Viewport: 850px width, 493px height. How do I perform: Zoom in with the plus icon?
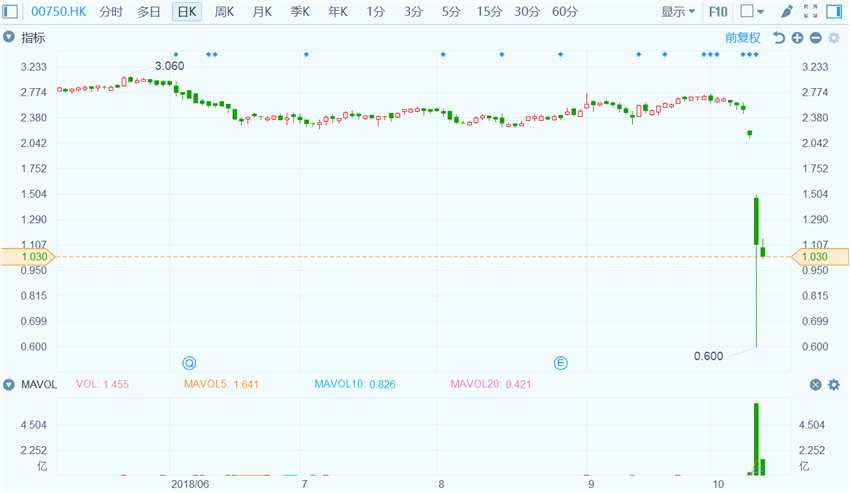pyautogui.click(x=797, y=37)
